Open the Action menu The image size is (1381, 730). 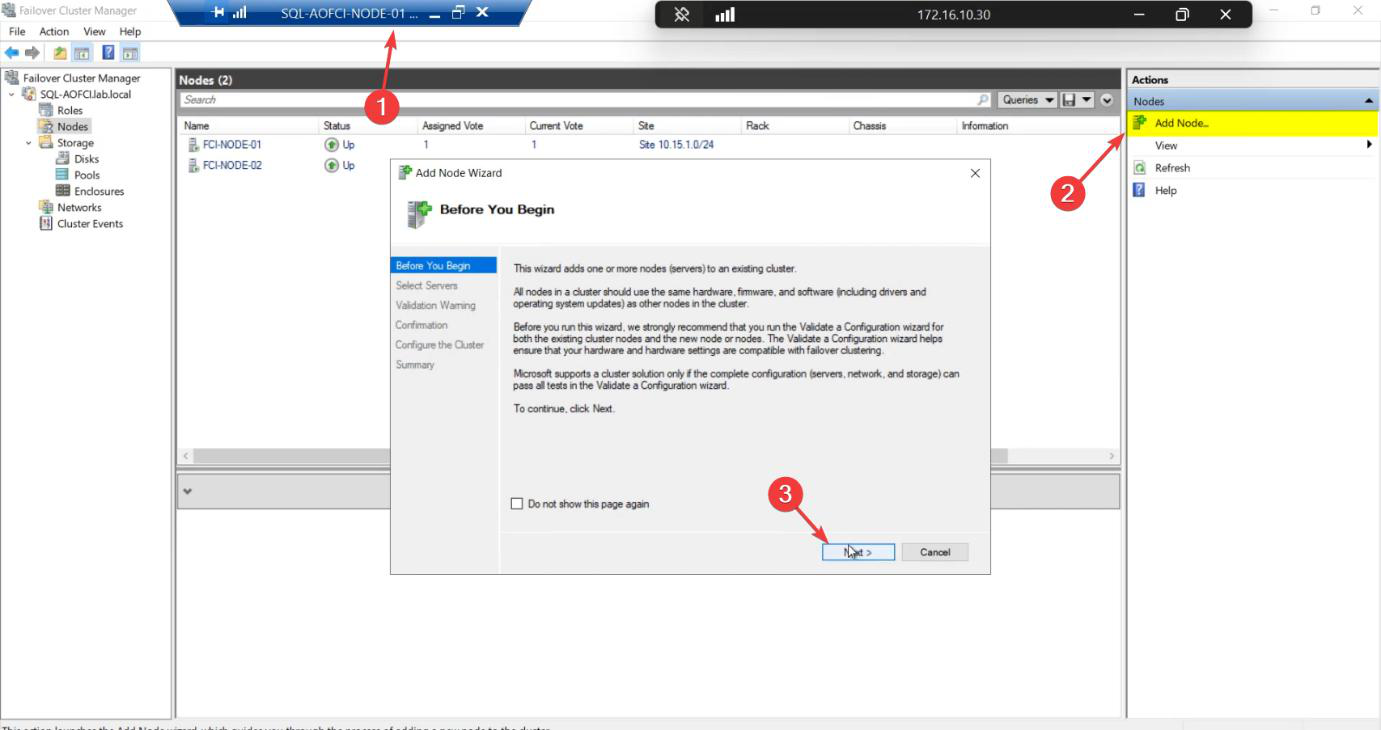54,32
